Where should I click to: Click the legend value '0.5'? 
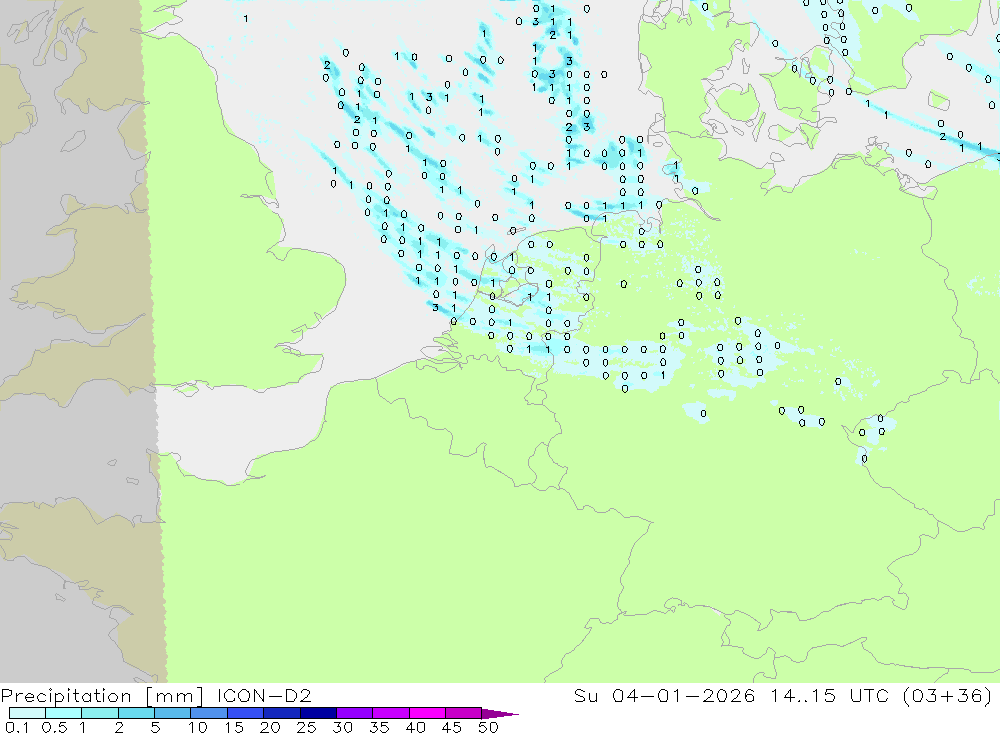[54, 727]
